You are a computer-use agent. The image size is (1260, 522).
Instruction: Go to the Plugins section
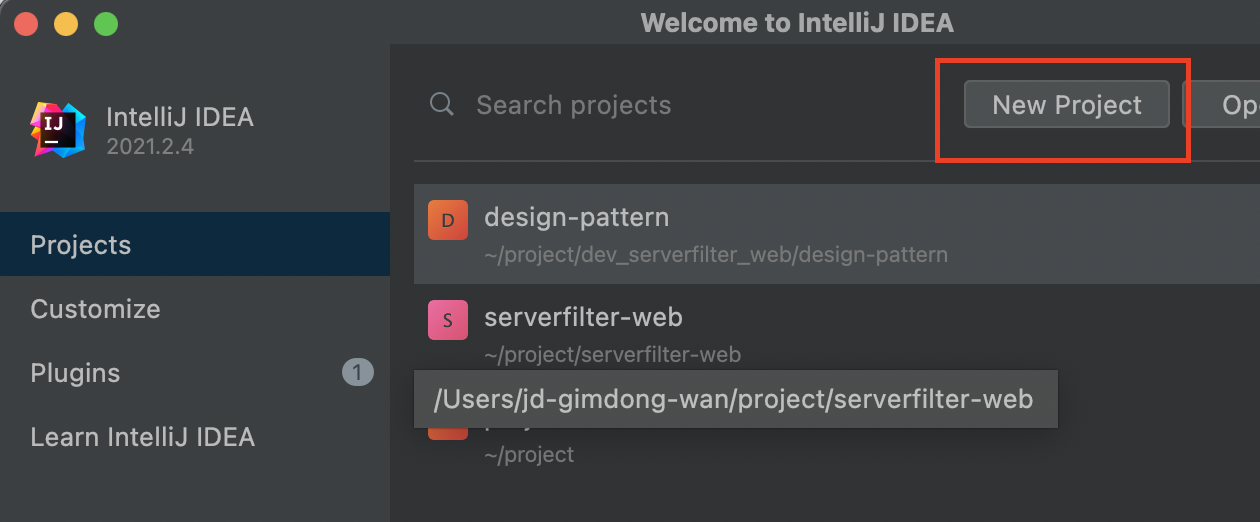75,373
